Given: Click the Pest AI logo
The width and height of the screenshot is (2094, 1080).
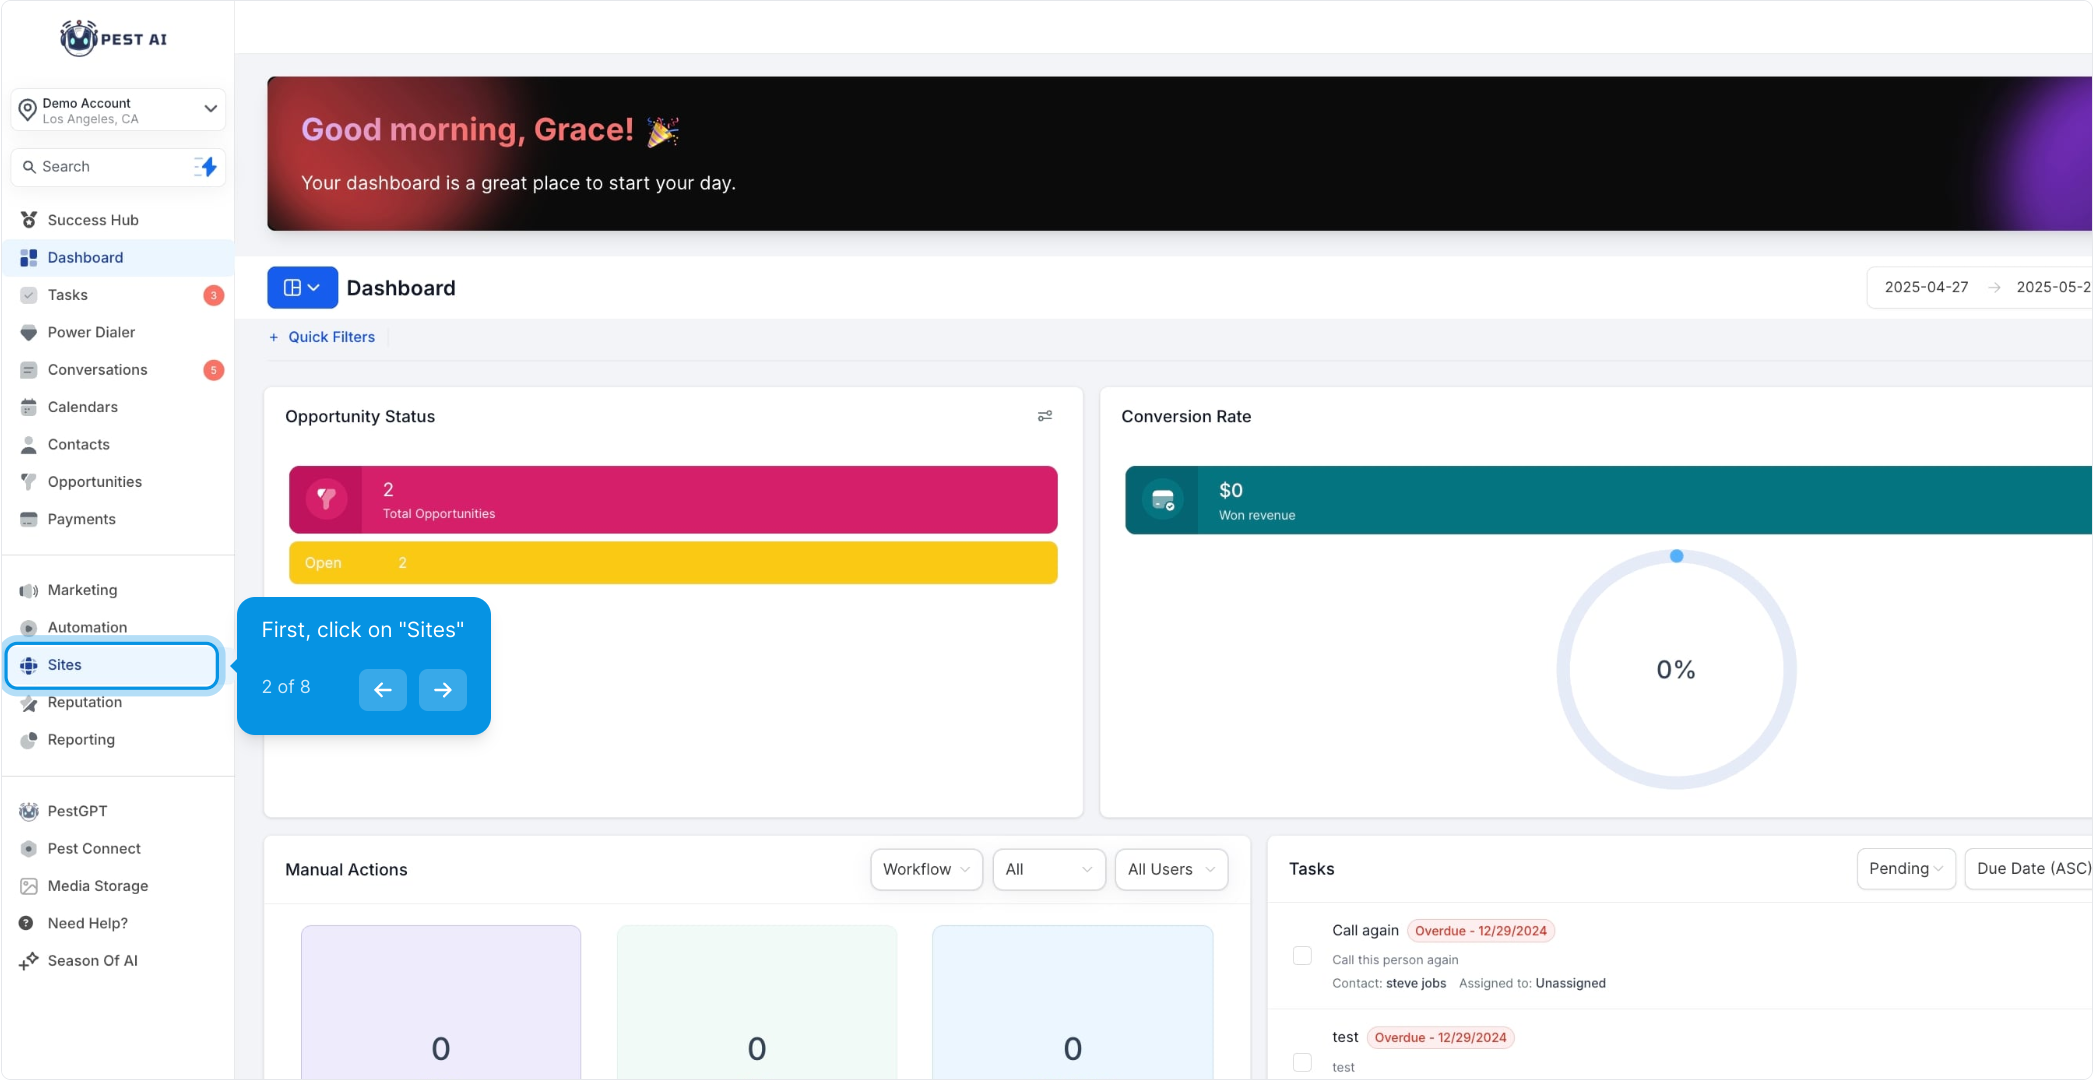Looking at the screenshot, I should tap(113, 38).
